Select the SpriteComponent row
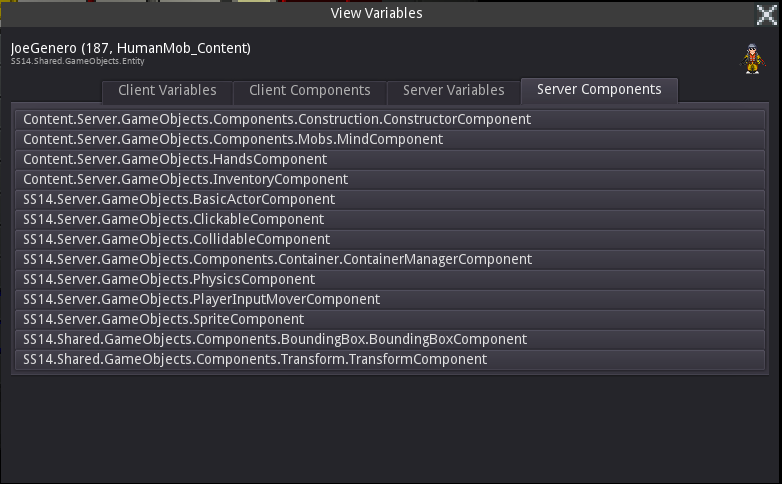Viewport: 782px width, 484px height. (390, 319)
